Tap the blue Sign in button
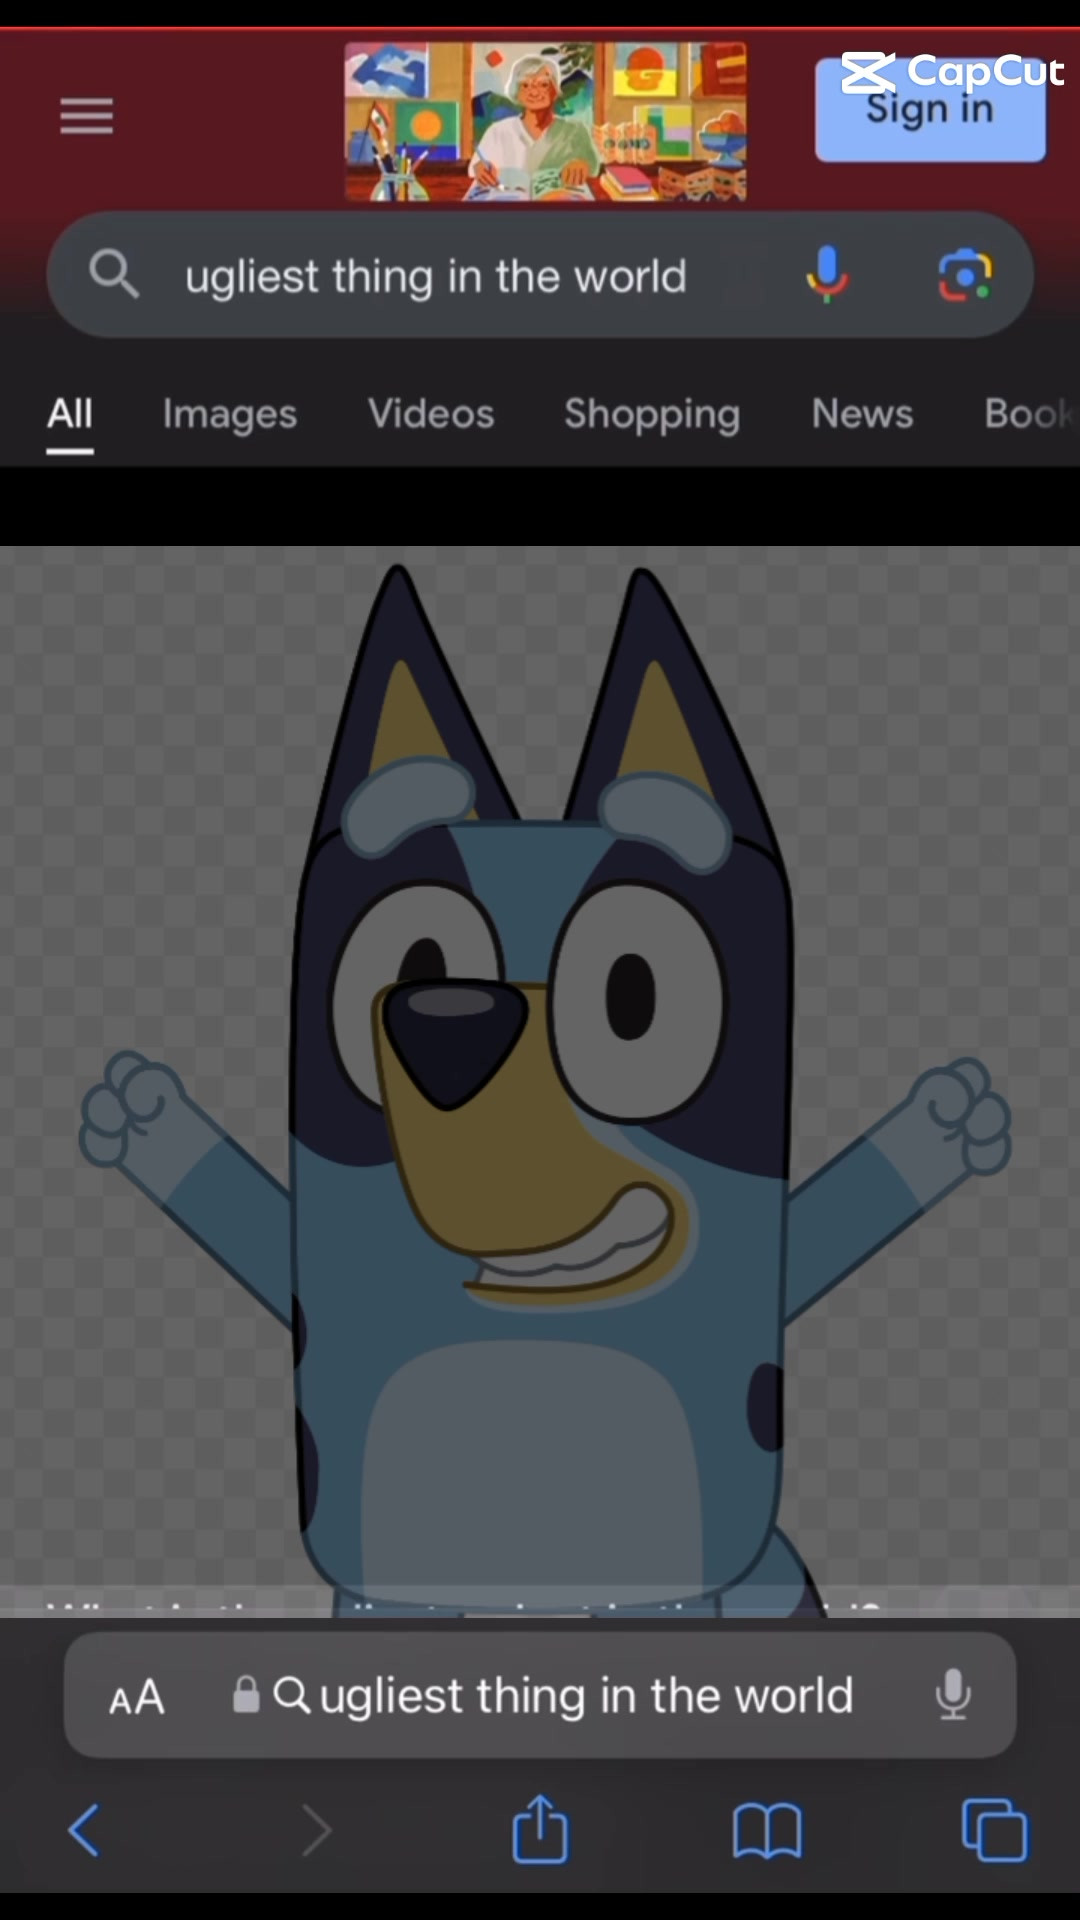This screenshot has height=1920, width=1080. (x=930, y=109)
